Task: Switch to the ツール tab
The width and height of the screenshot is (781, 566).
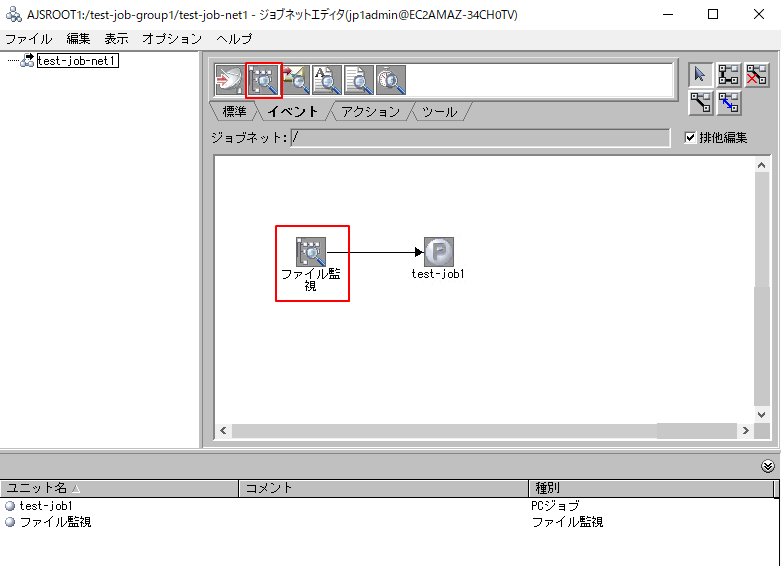Action: tap(439, 112)
